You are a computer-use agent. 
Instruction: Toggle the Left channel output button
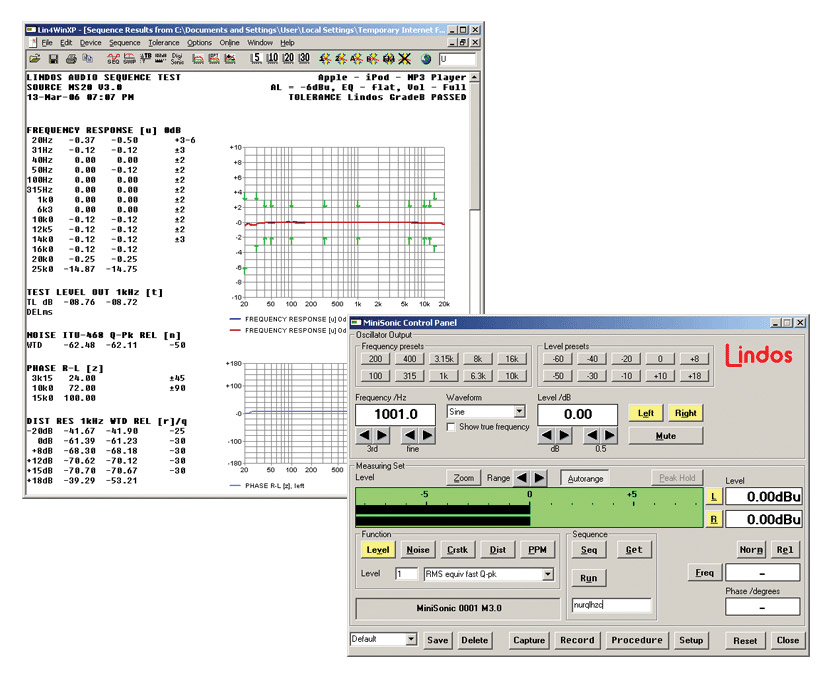click(645, 412)
